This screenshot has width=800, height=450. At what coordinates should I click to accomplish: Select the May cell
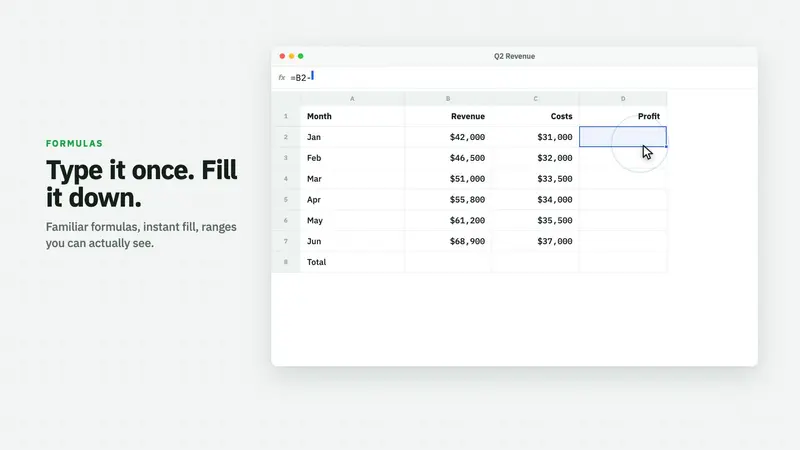(353, 220)
